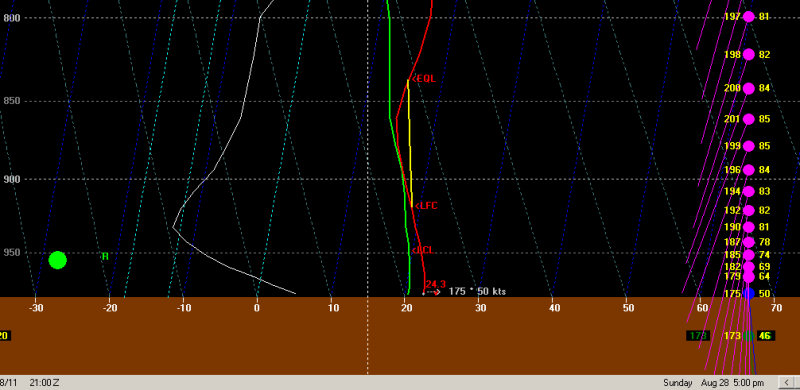Image resolution: width=800 pixels, height=390 pixels.
Task: Click the magenta wind dot for 199 / 85
Action: [x=748, y=146]
